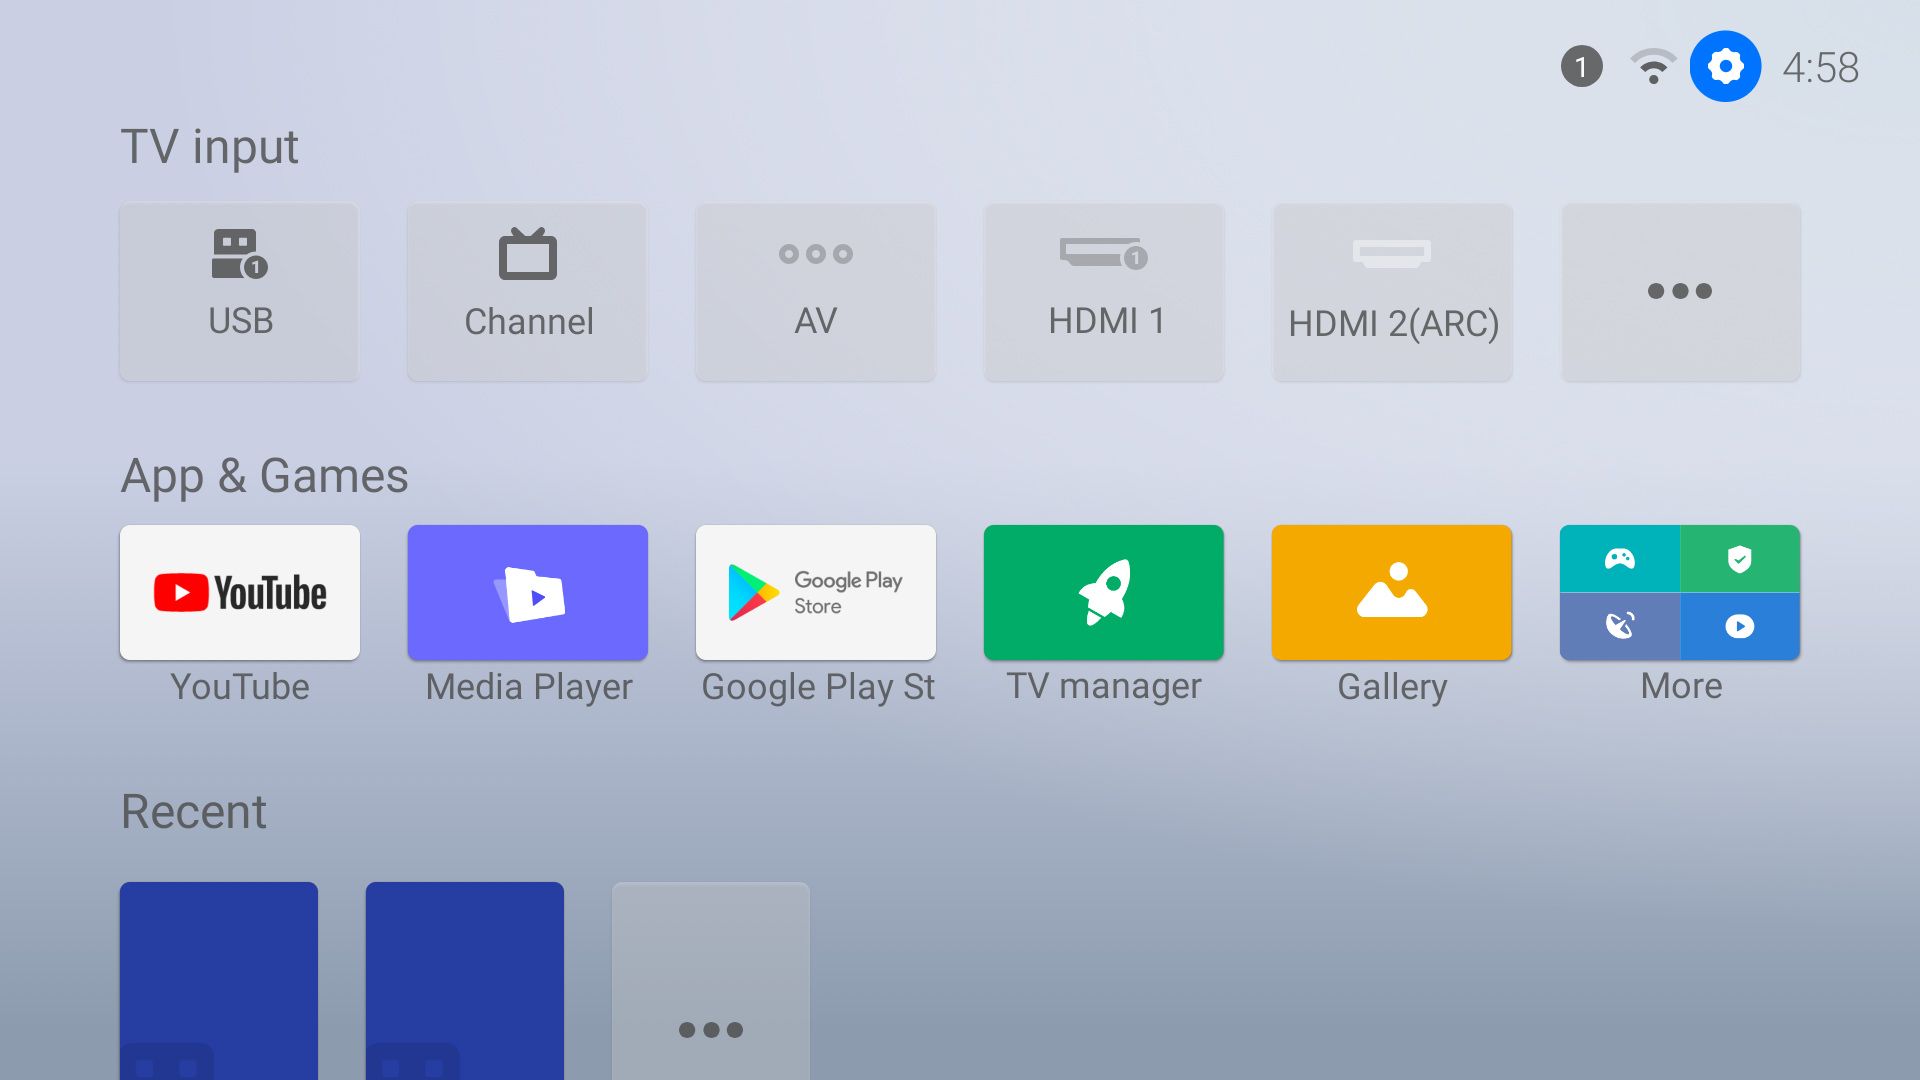The height and width of the screenshot is (1080, 1920).
Task: Expand more TV inputs with three dots
Action: [1680, 291]
